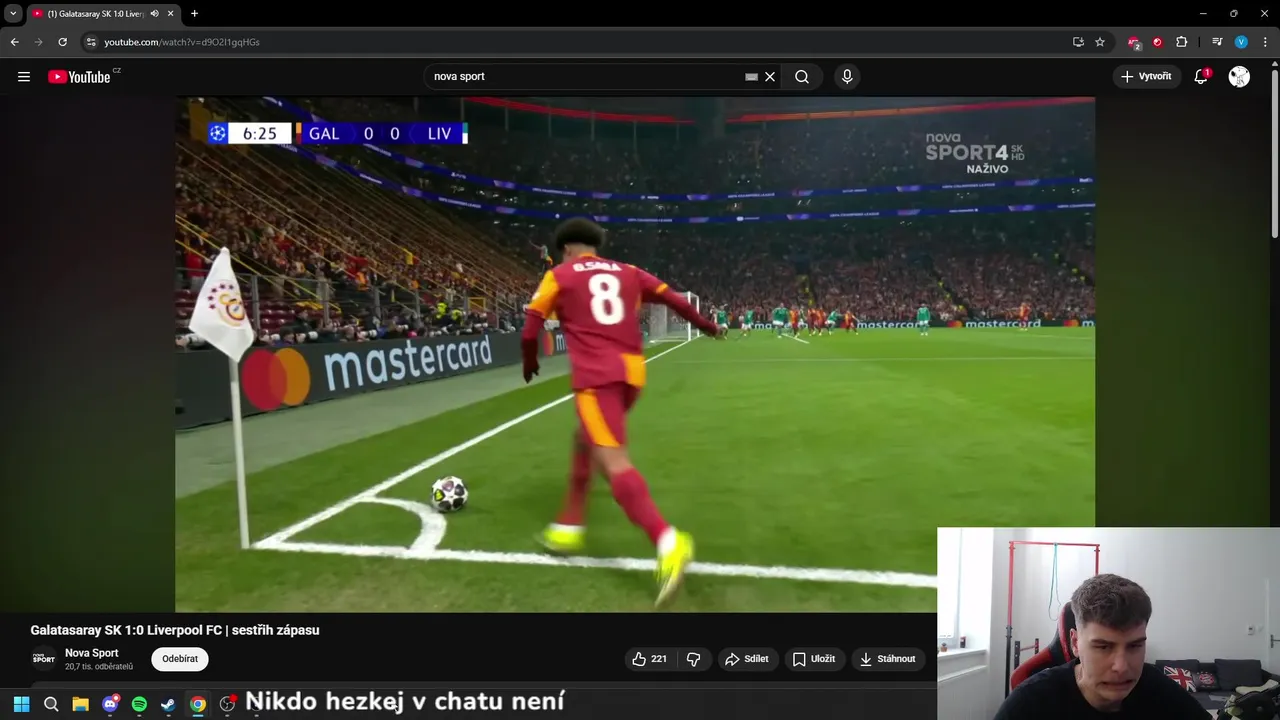Open Windows taskbar search

click(x=51, y=704)
